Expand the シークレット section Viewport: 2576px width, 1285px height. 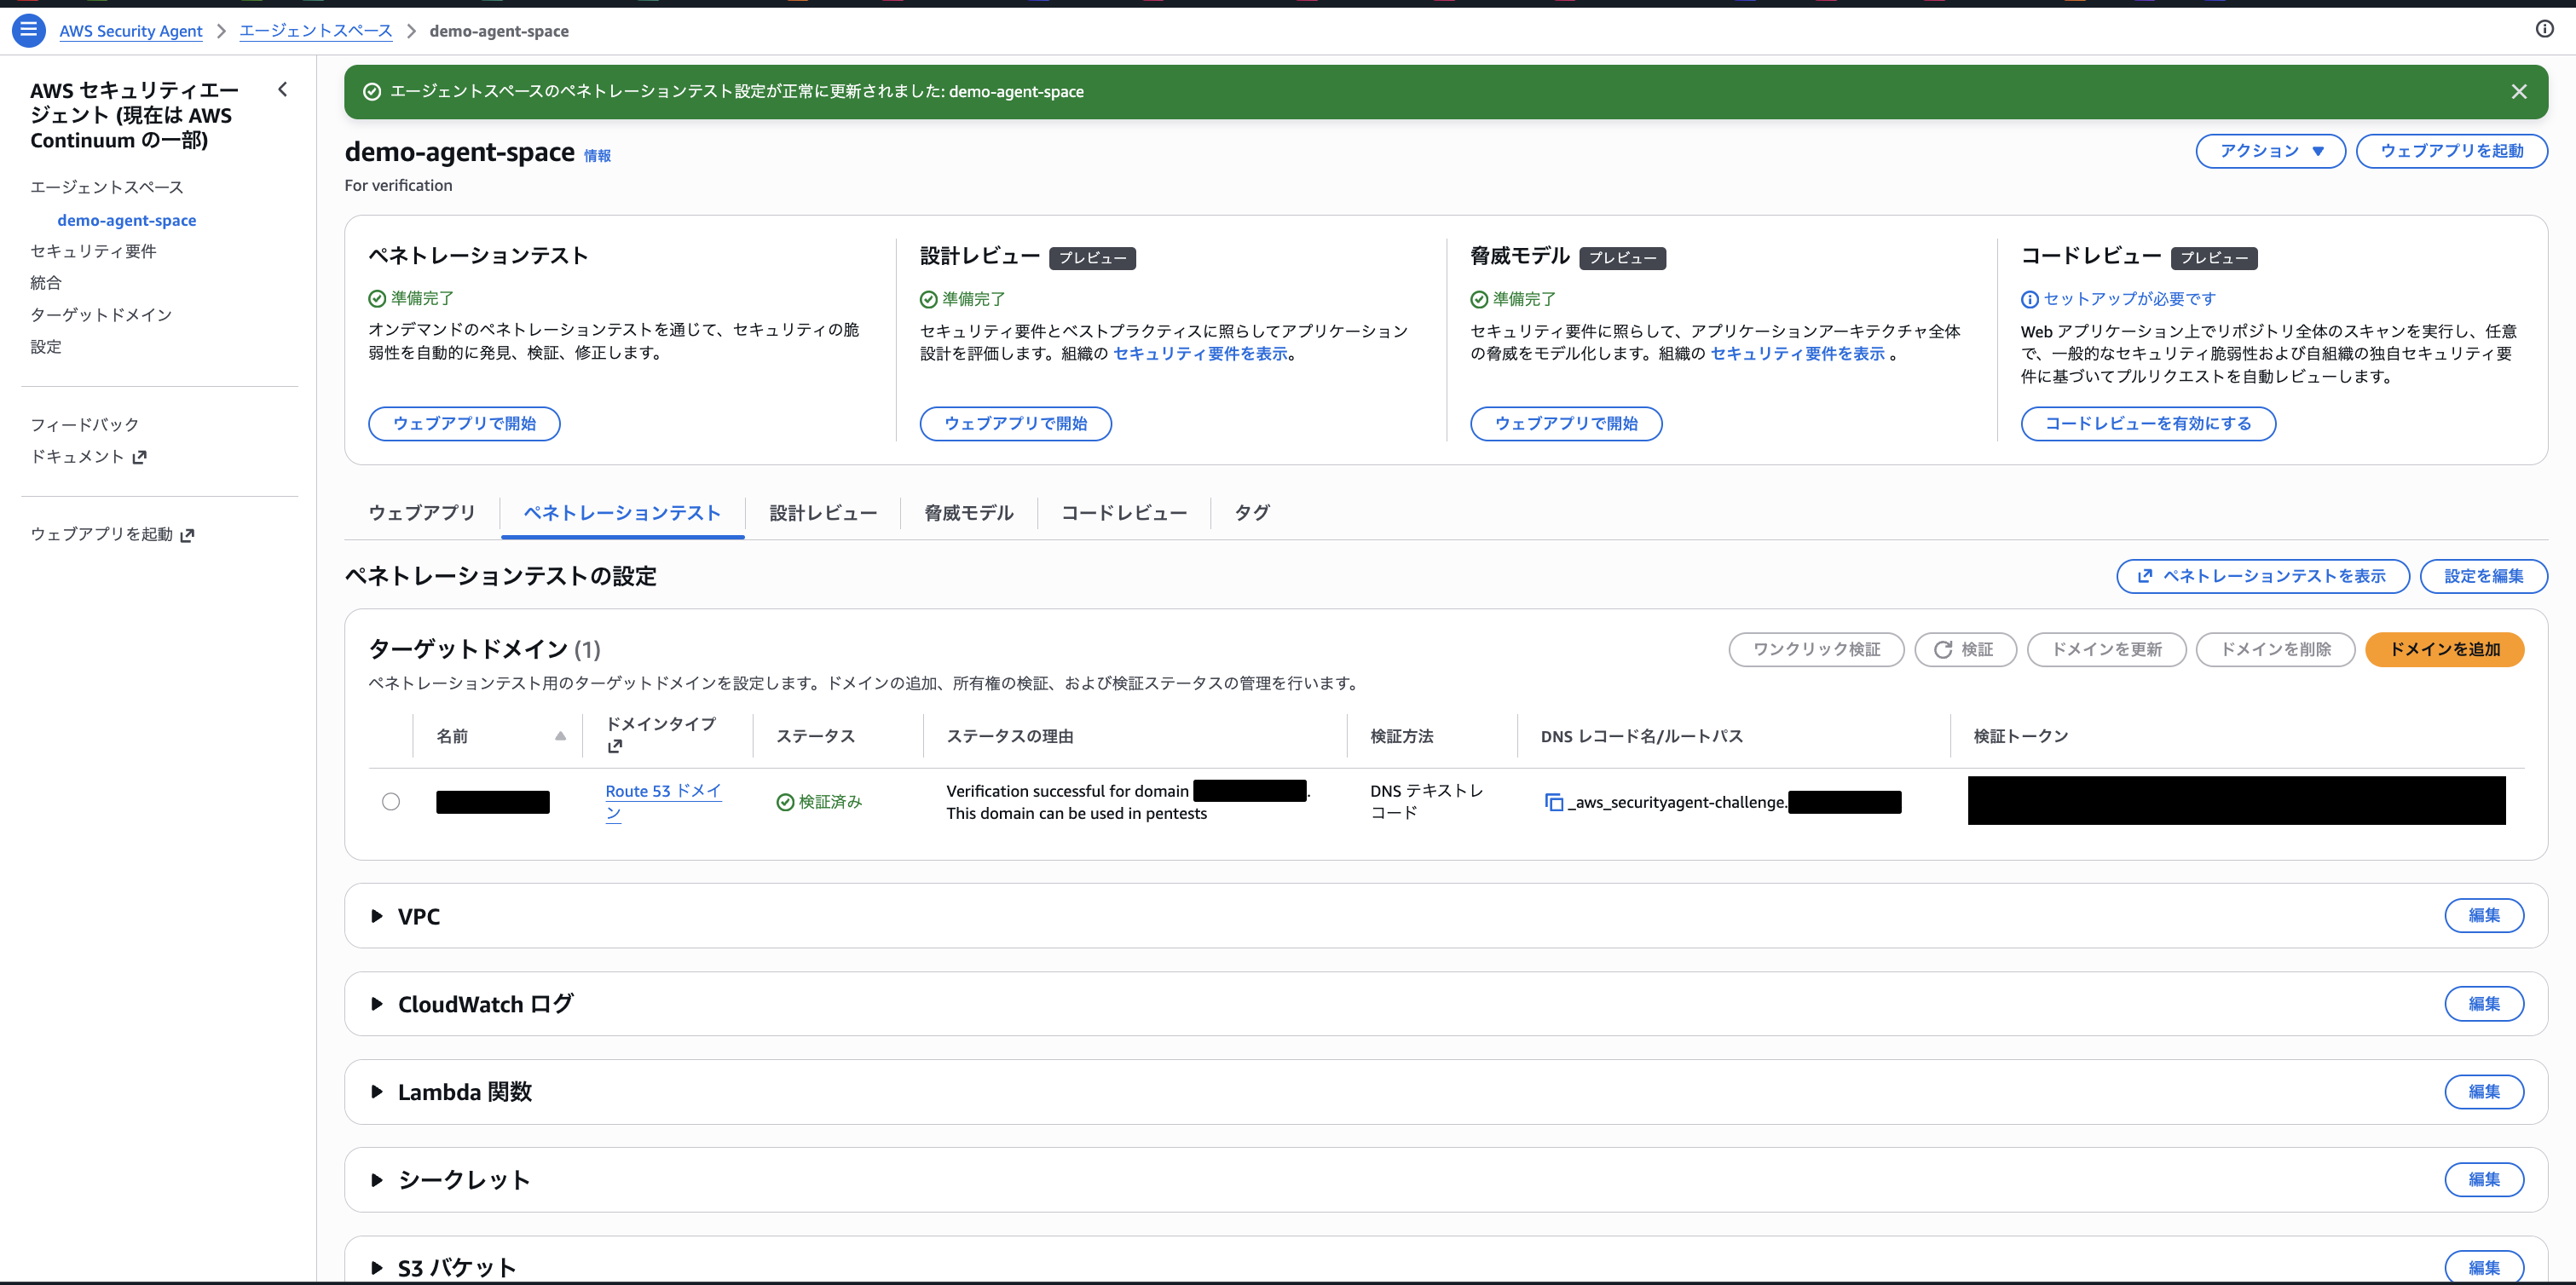377,1180
